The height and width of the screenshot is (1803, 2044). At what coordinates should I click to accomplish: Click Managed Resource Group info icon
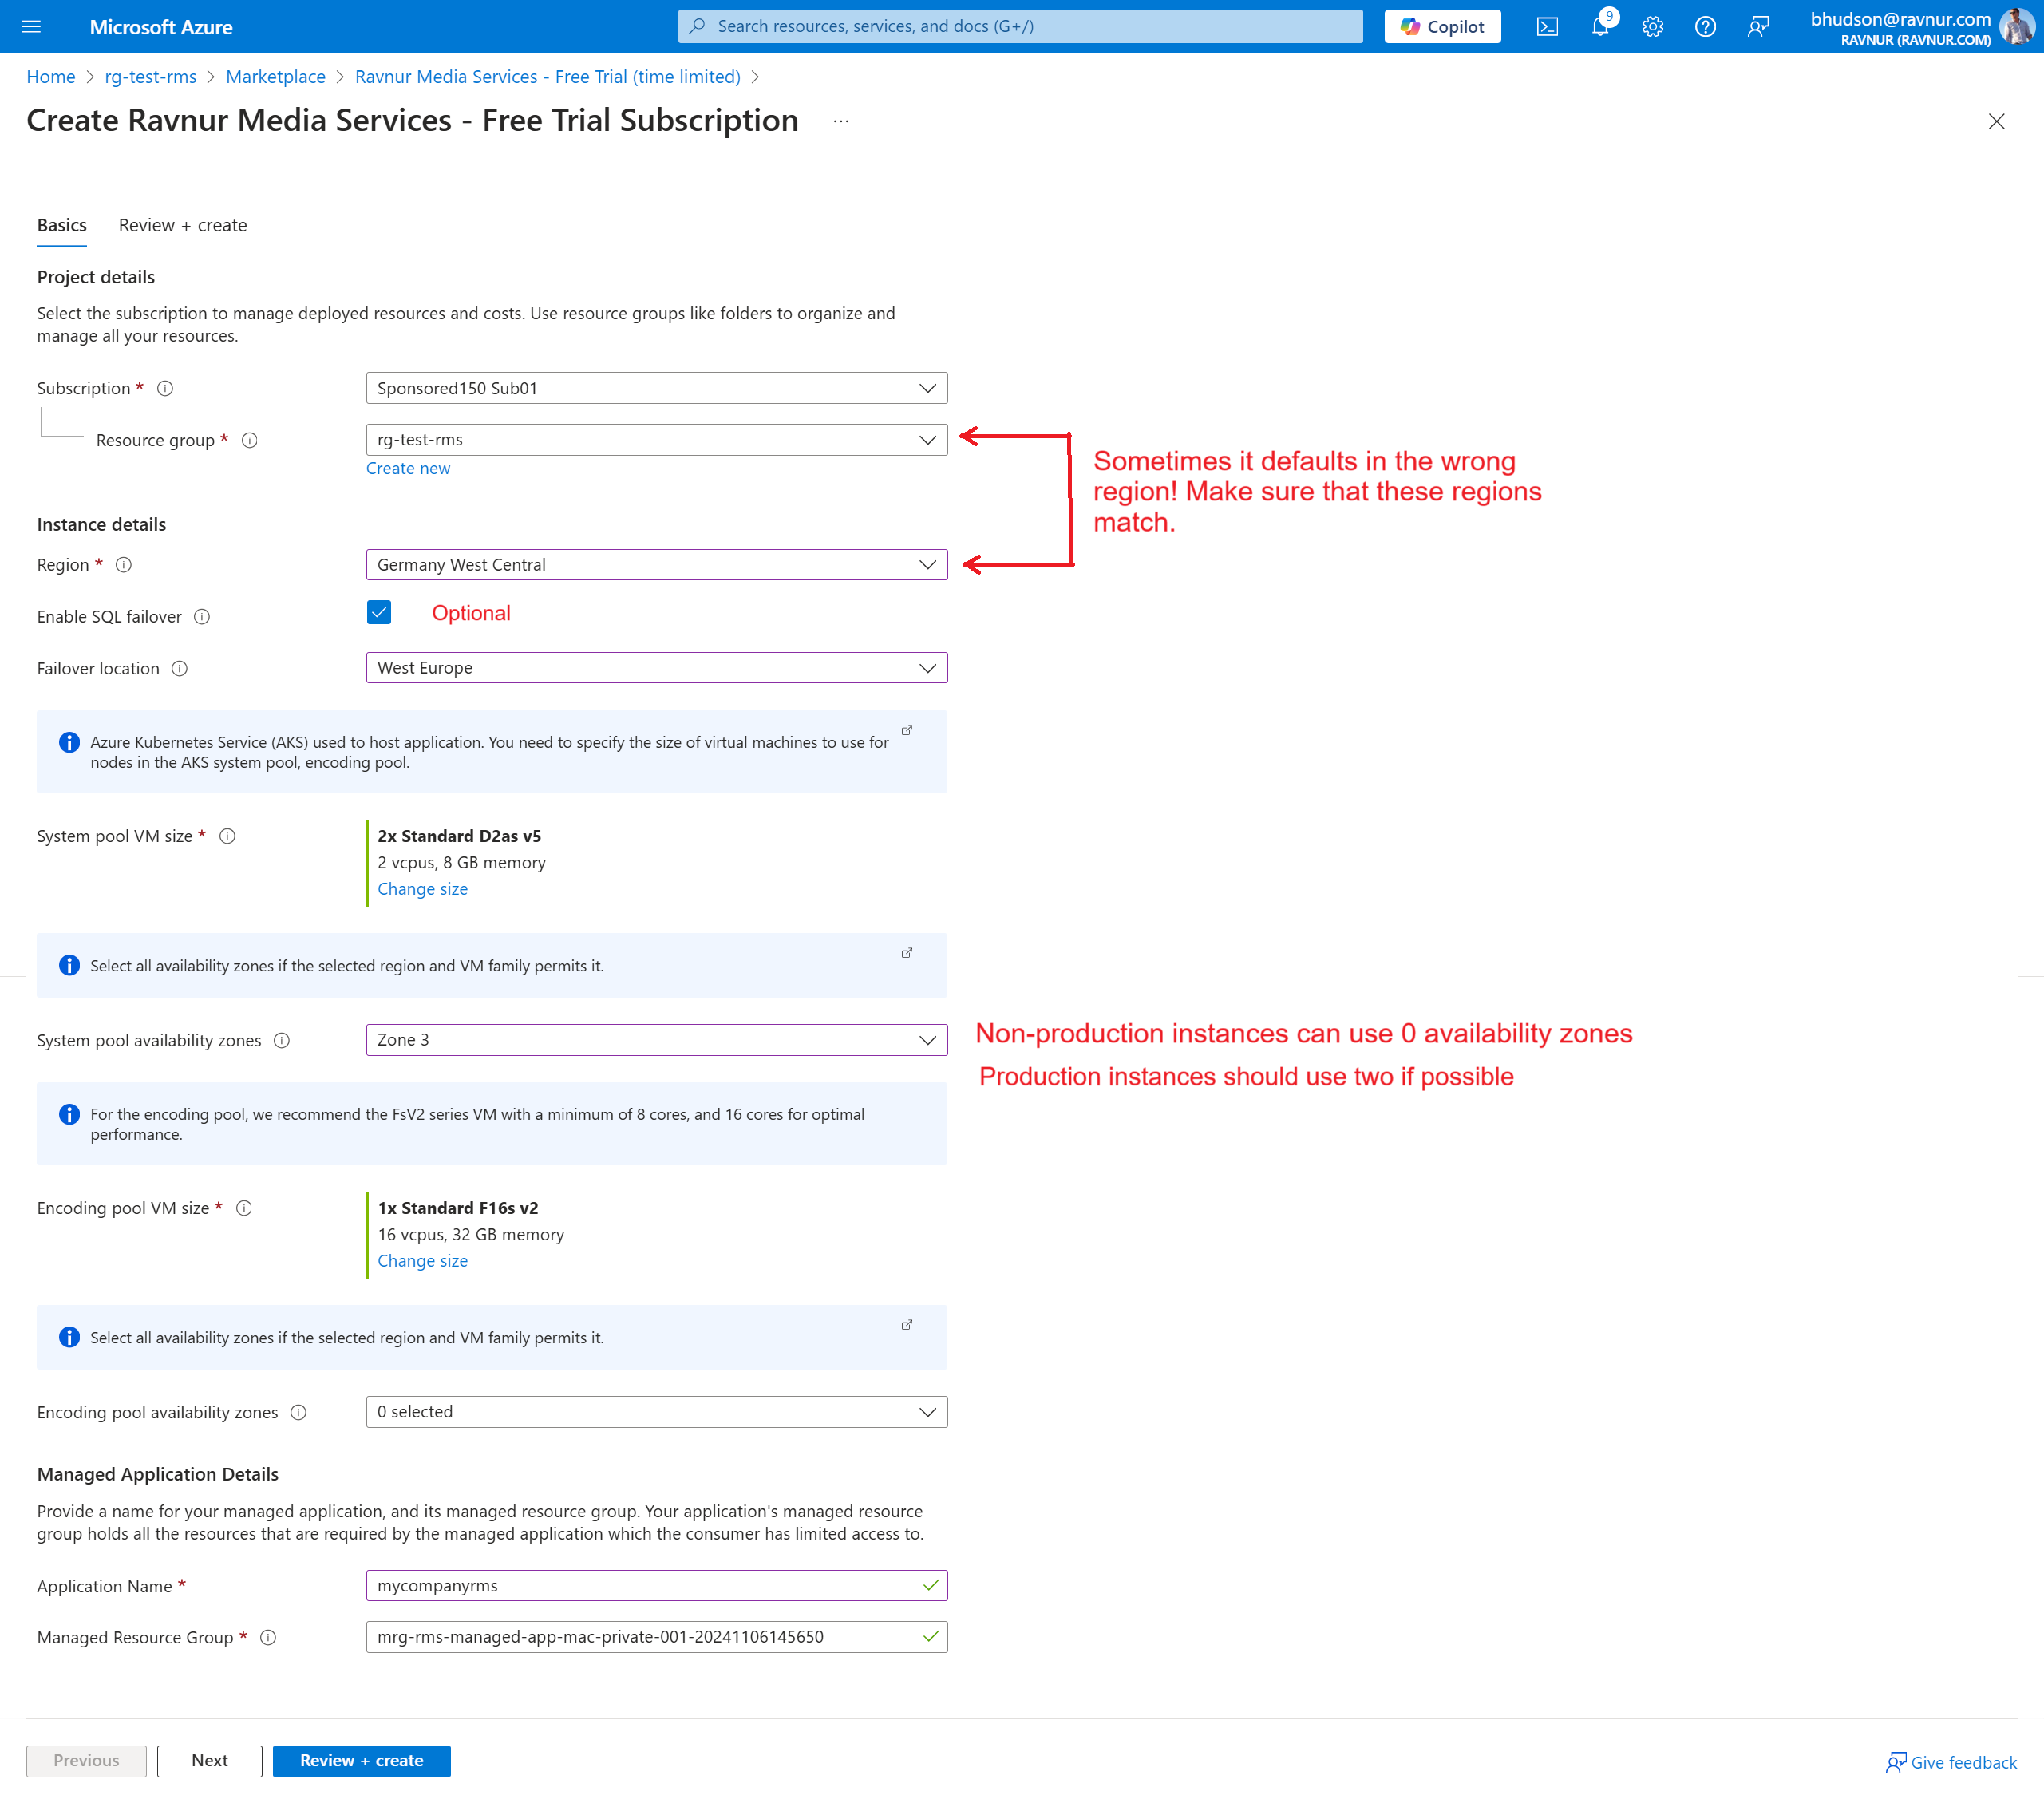coord(268,1637)
